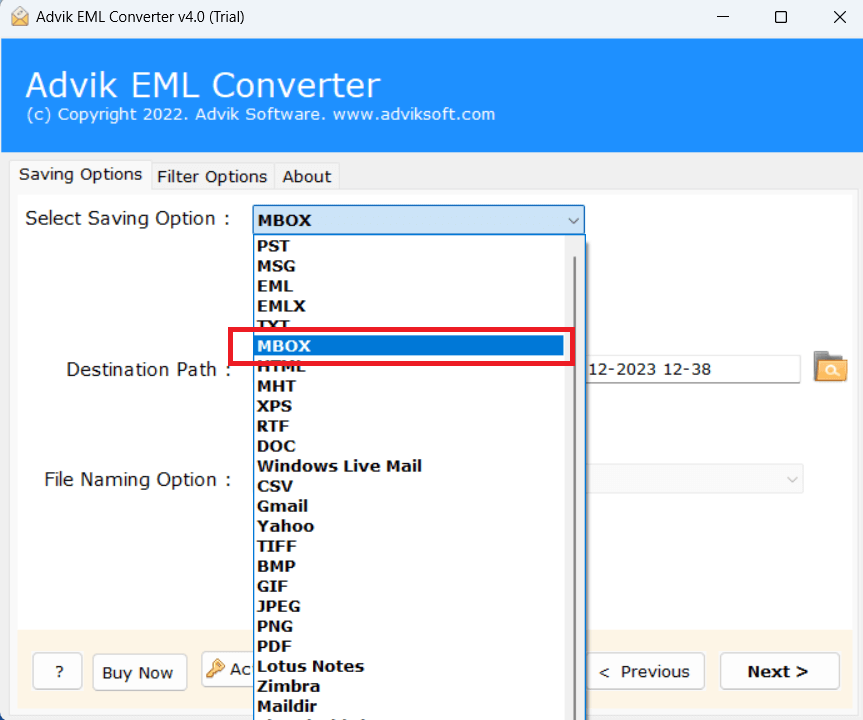Choose Zimbra saving option
The width and height of the screenshot is (863, 720).
click(409, 686)
